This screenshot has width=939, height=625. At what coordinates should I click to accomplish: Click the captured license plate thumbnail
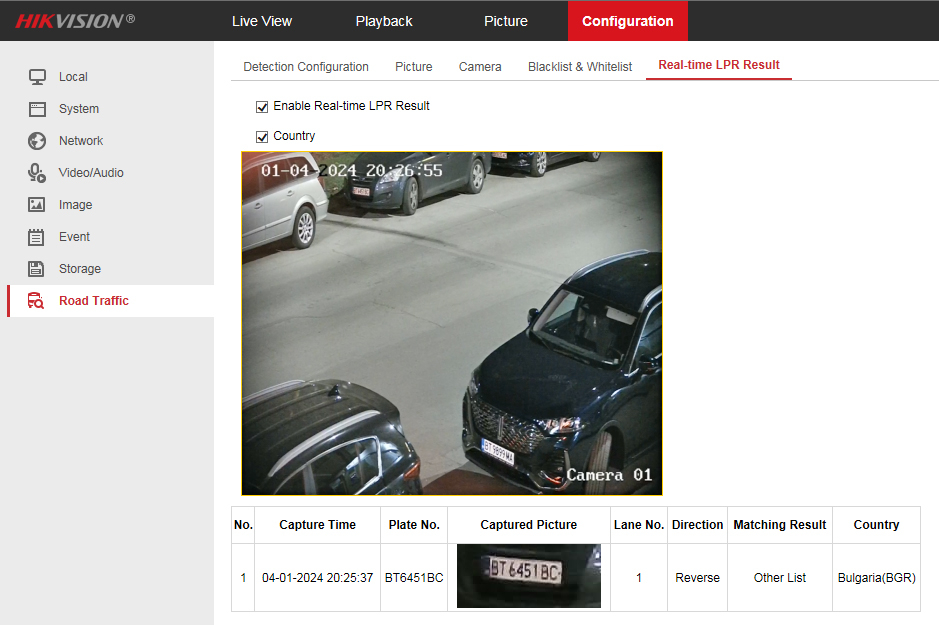[528, 576]
